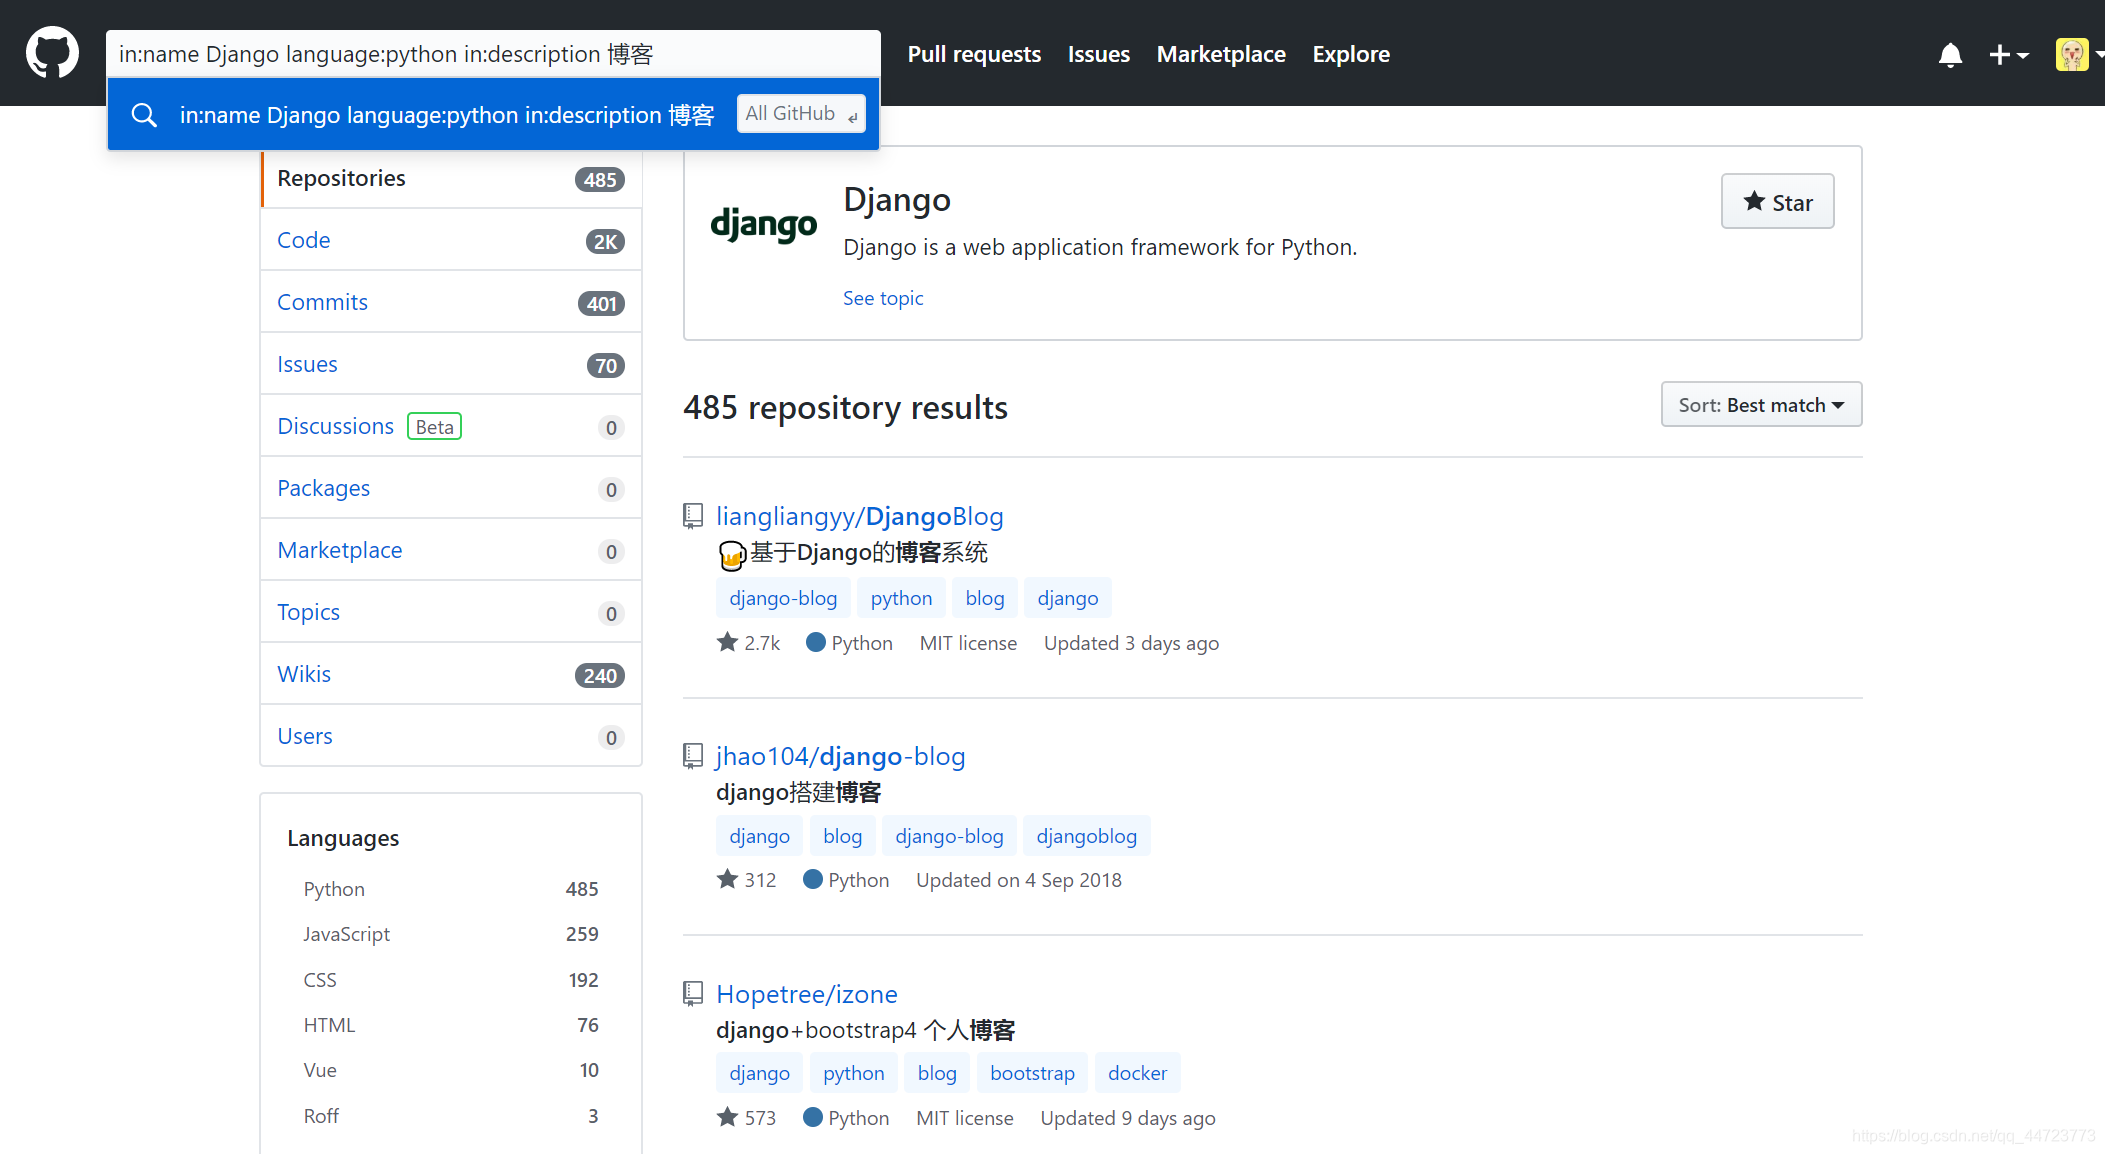Select the Code results filter
The width and height of the screenshot is (2105, 1154).
(451, 240)
